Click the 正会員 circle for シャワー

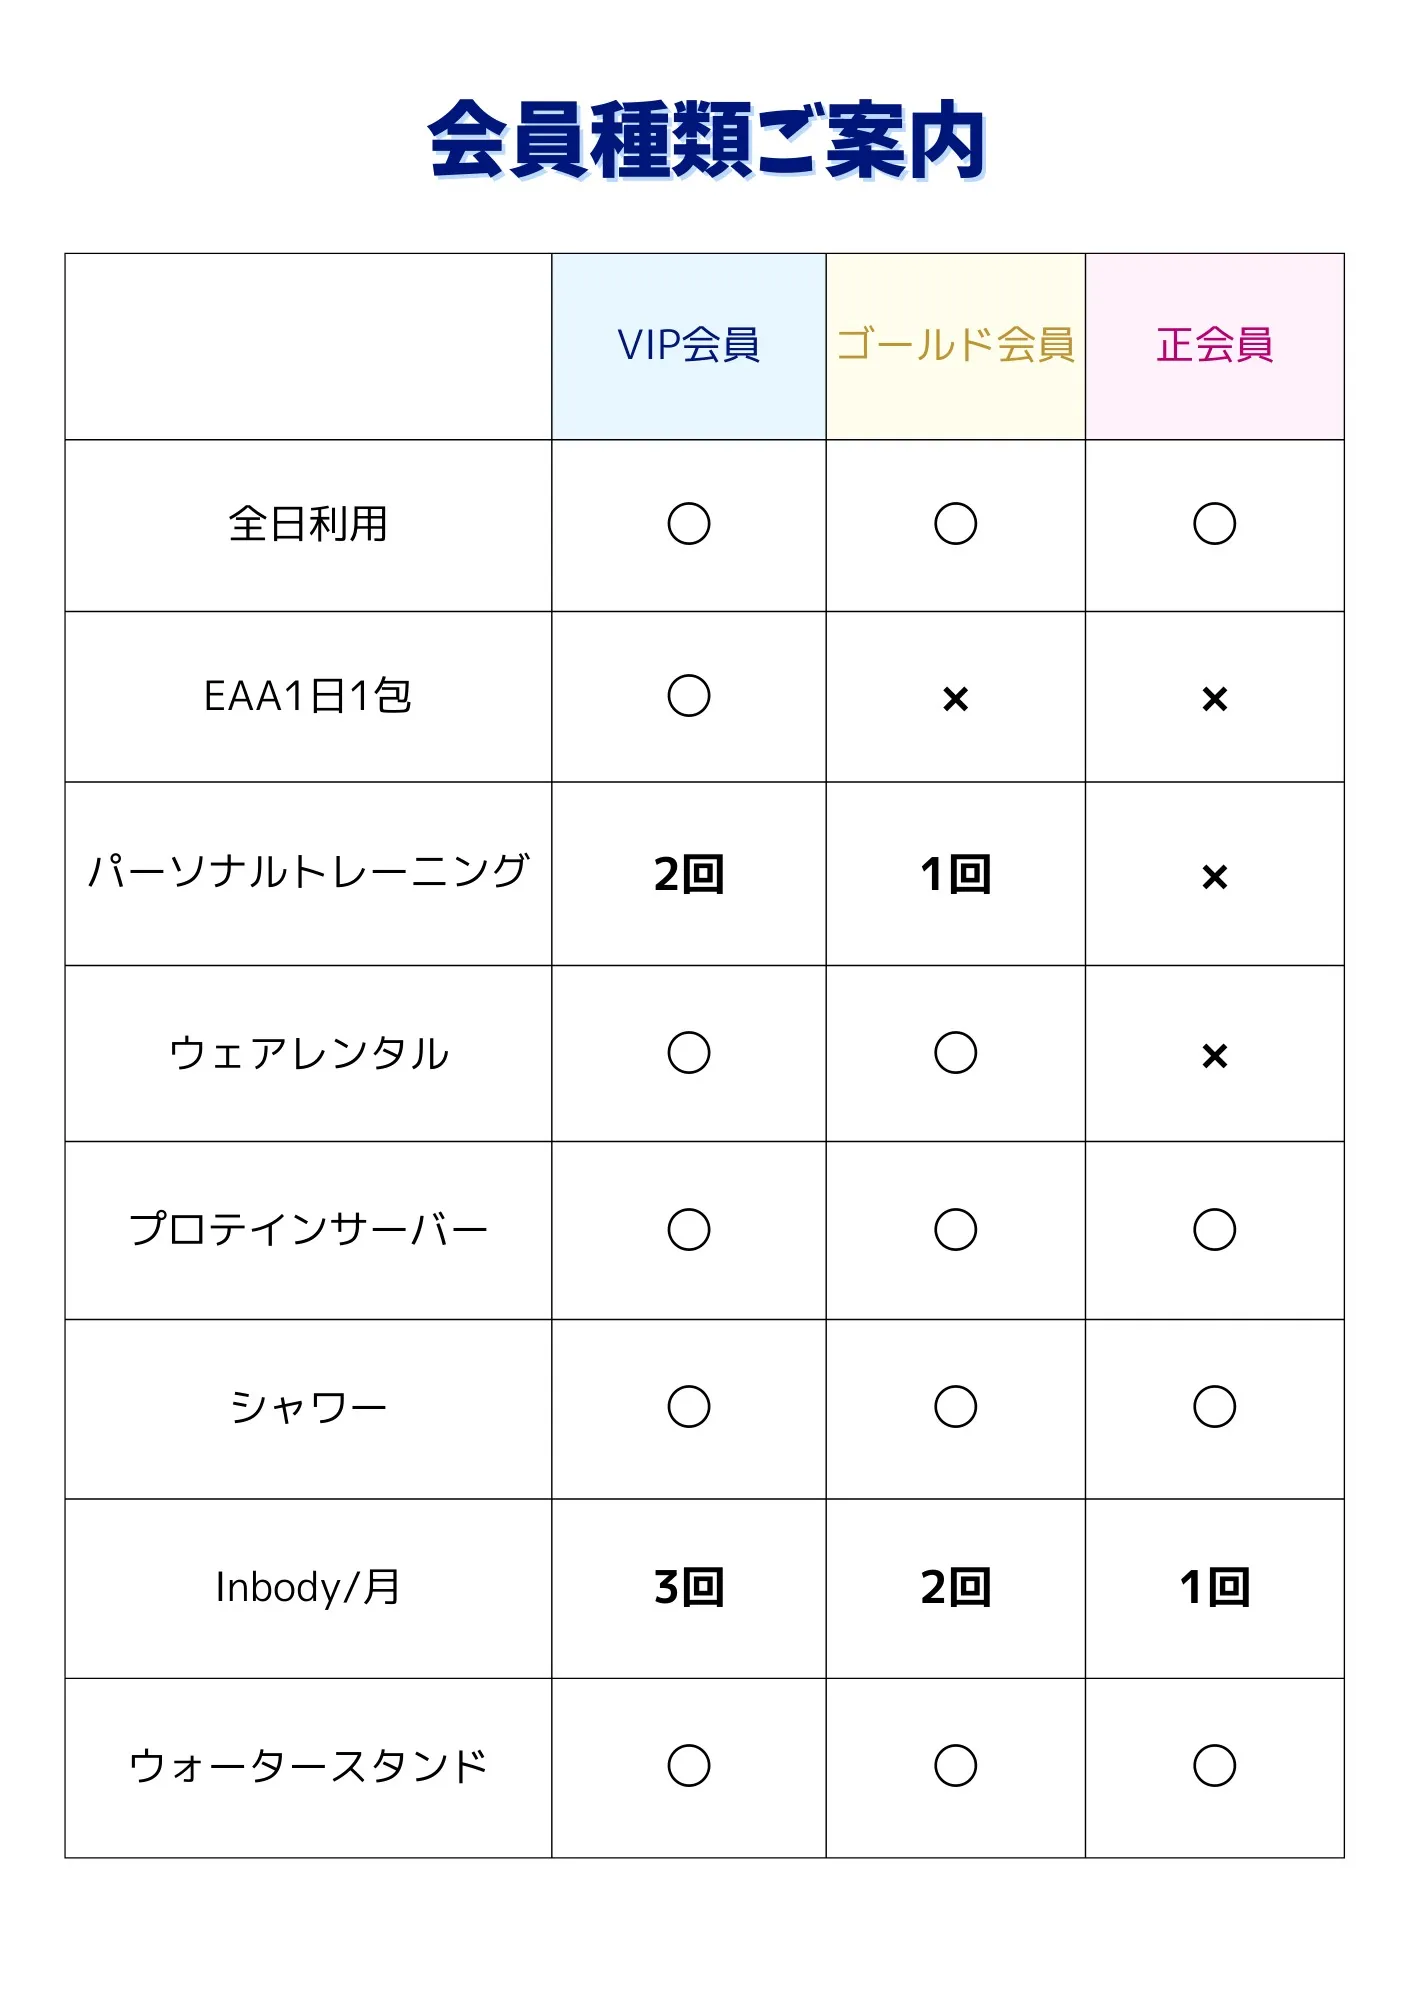(1214, 1407)
